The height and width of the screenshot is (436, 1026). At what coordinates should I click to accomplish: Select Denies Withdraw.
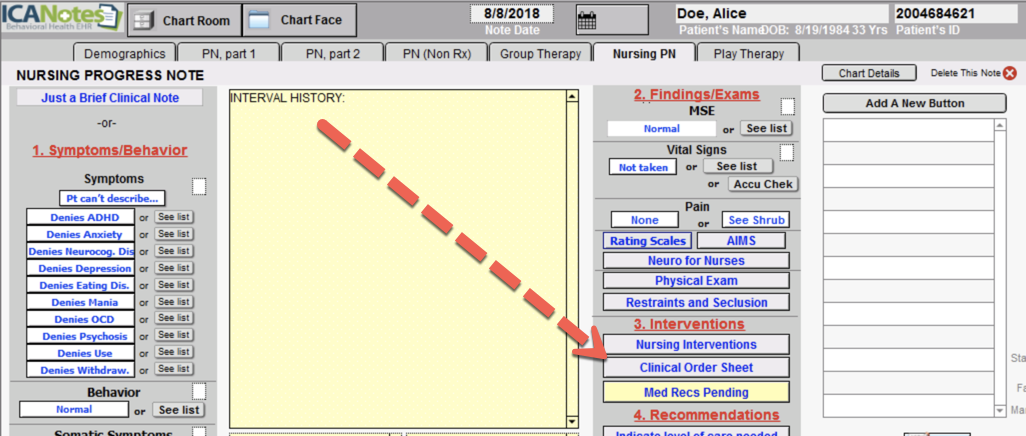point(80,370)
